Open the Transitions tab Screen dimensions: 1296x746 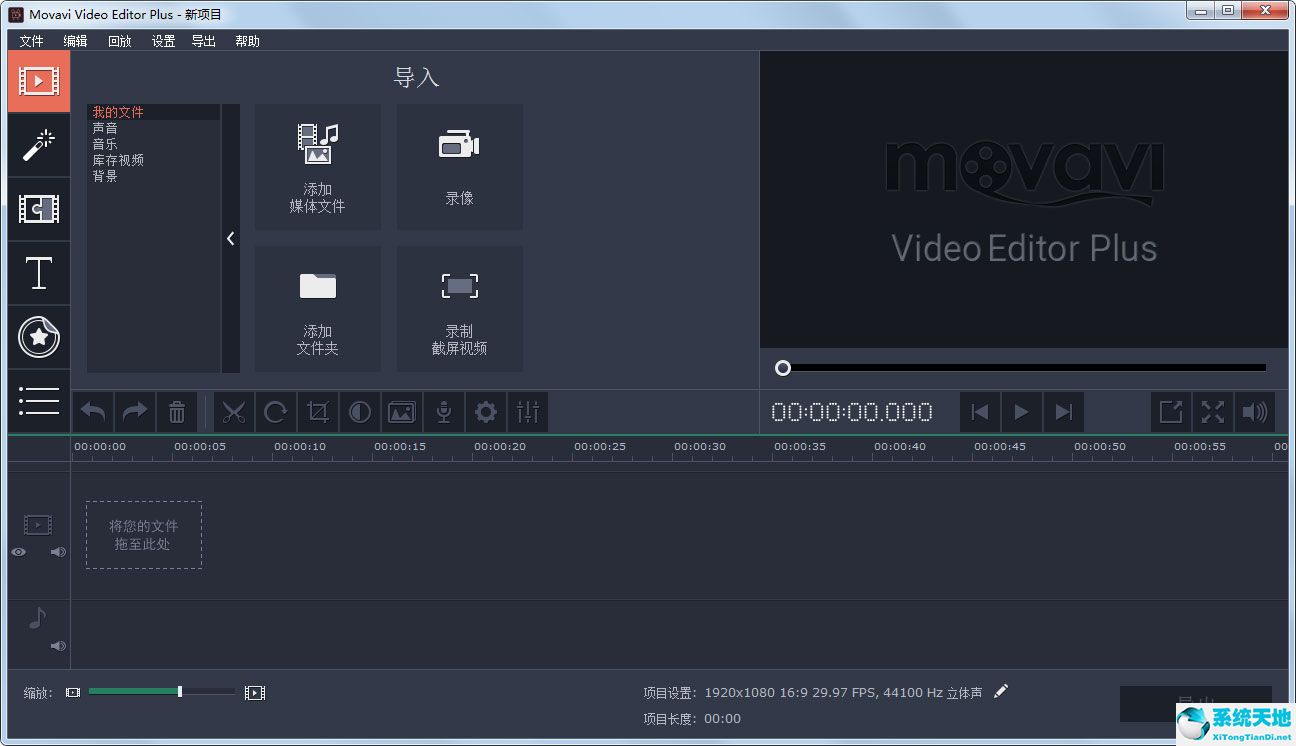click(39, 209)
